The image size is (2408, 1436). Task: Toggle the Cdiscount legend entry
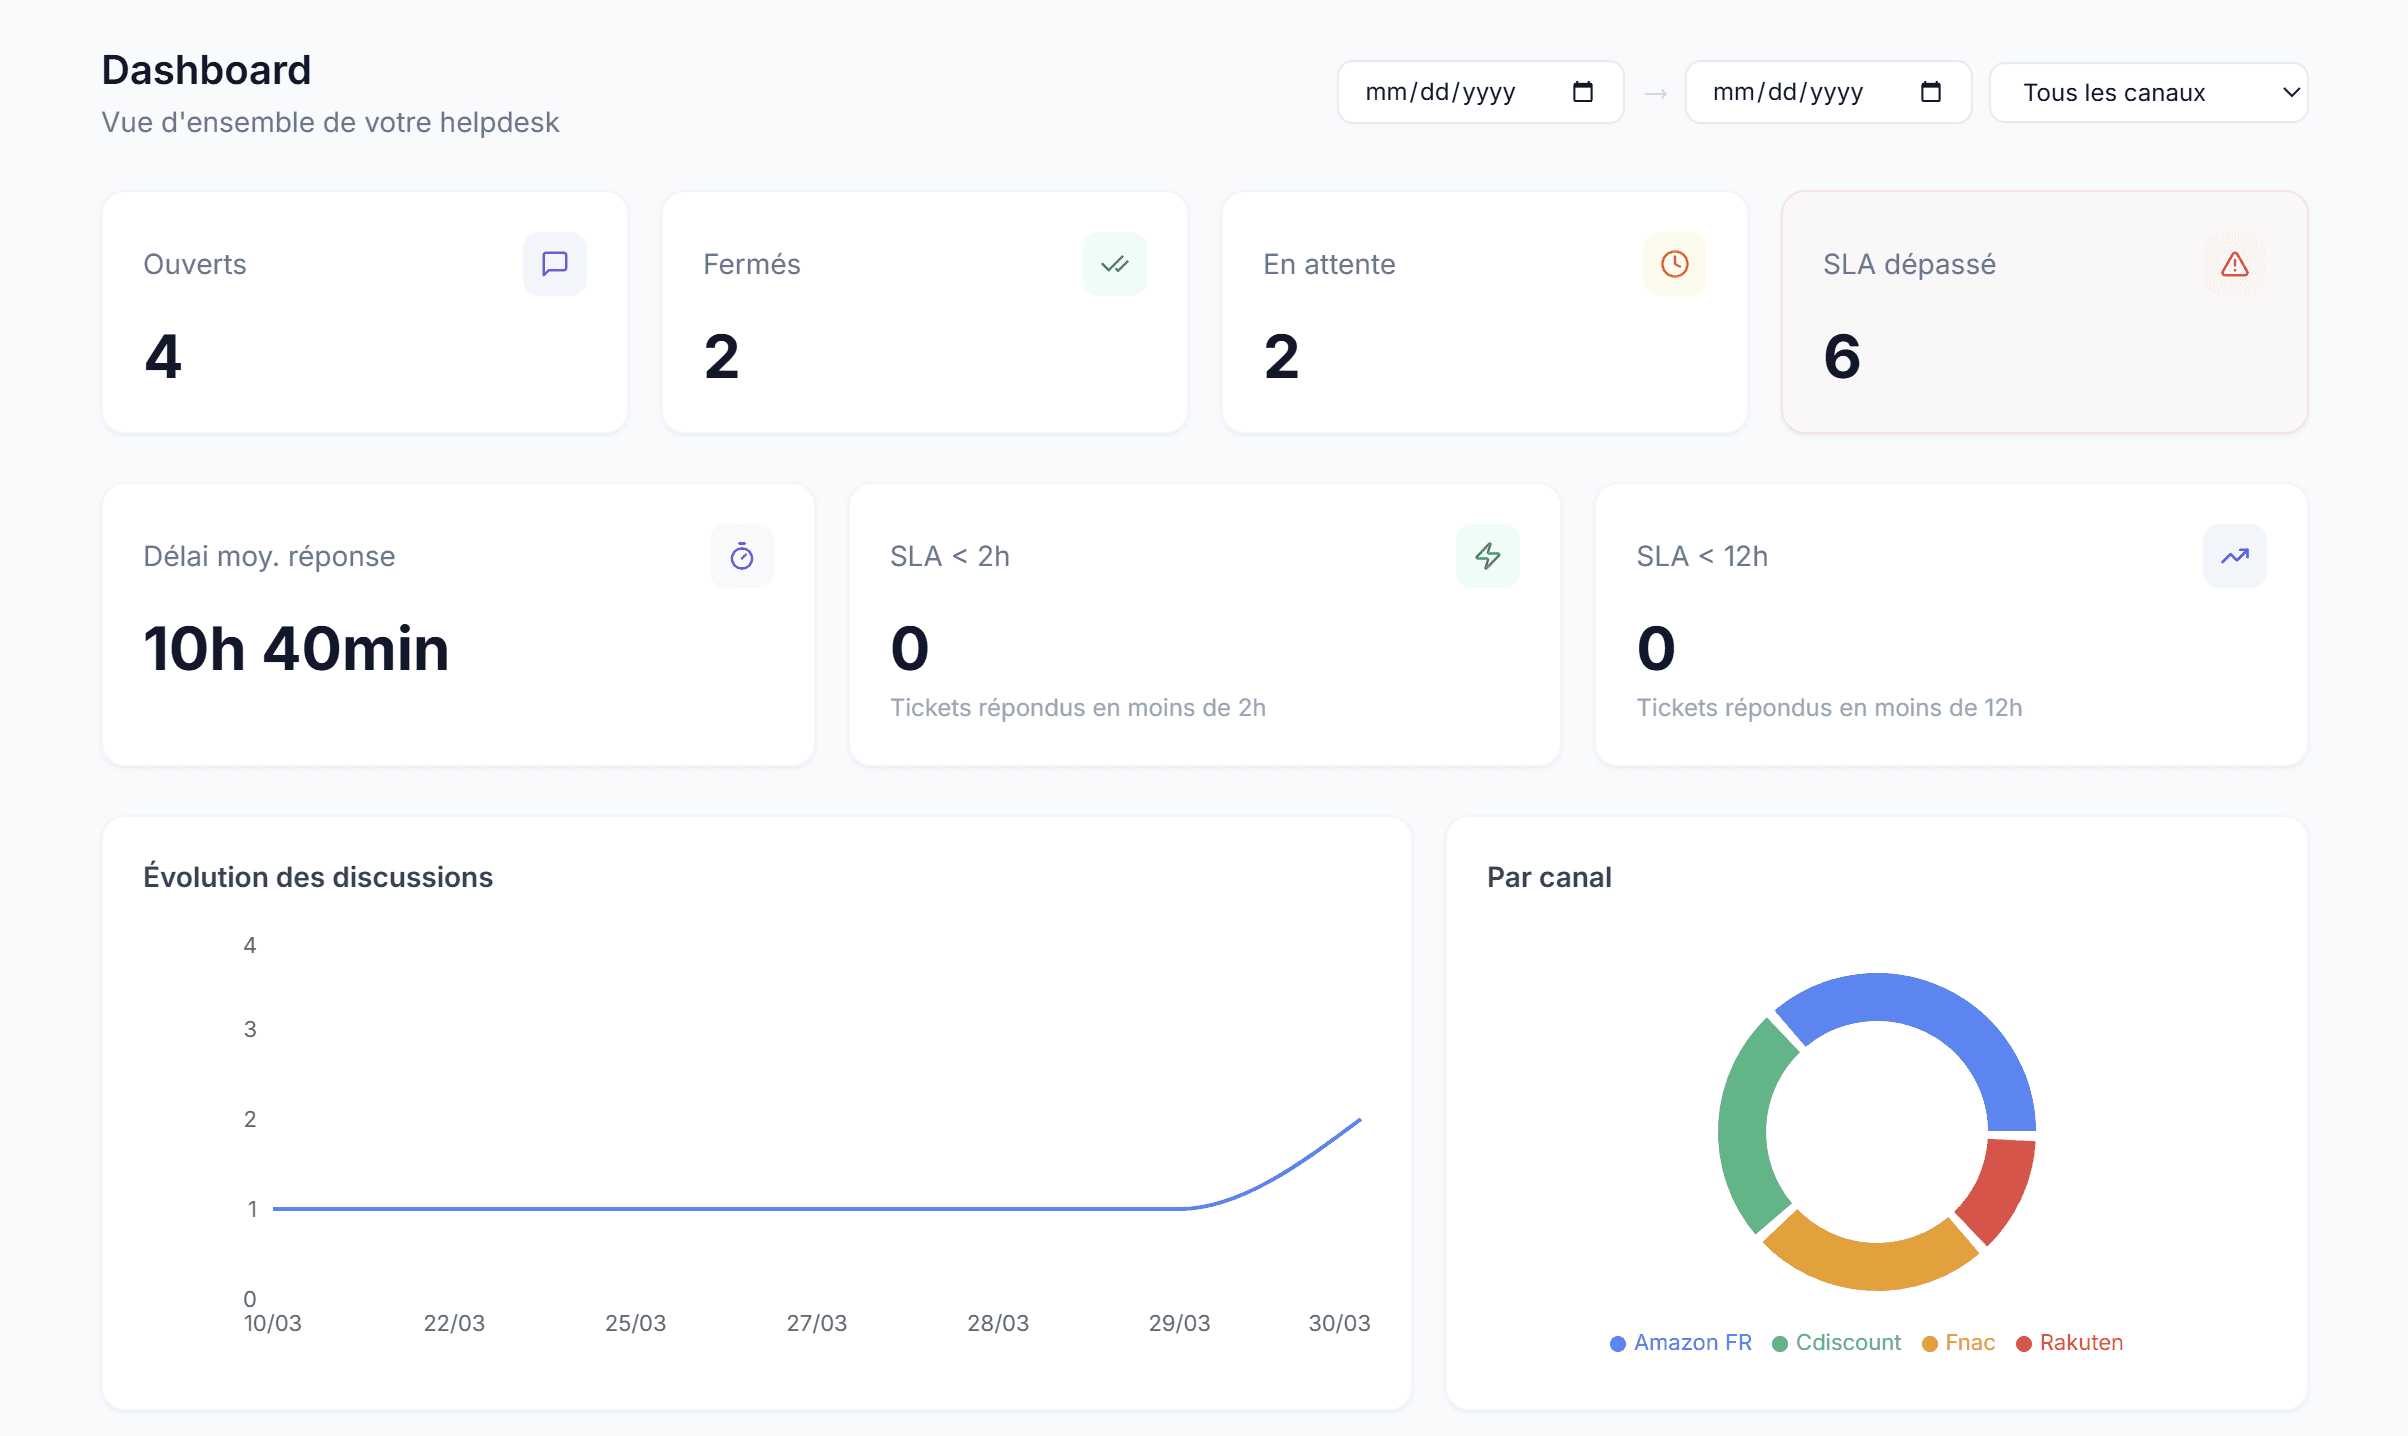(x=1836, y=1342)
